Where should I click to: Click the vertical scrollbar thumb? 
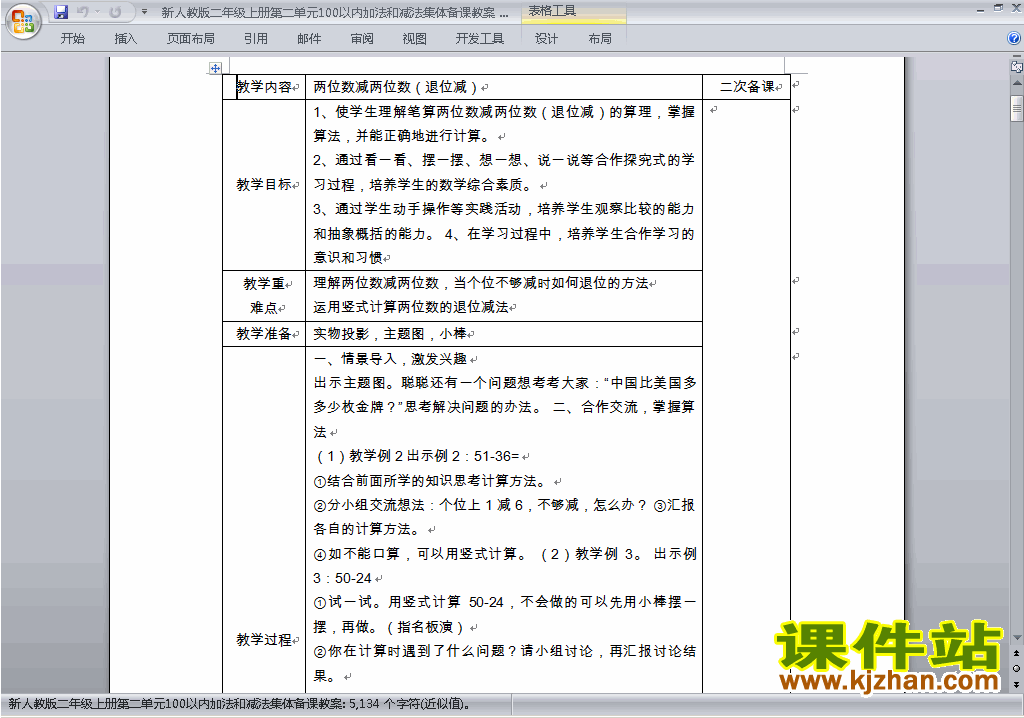pos(1017,108)
